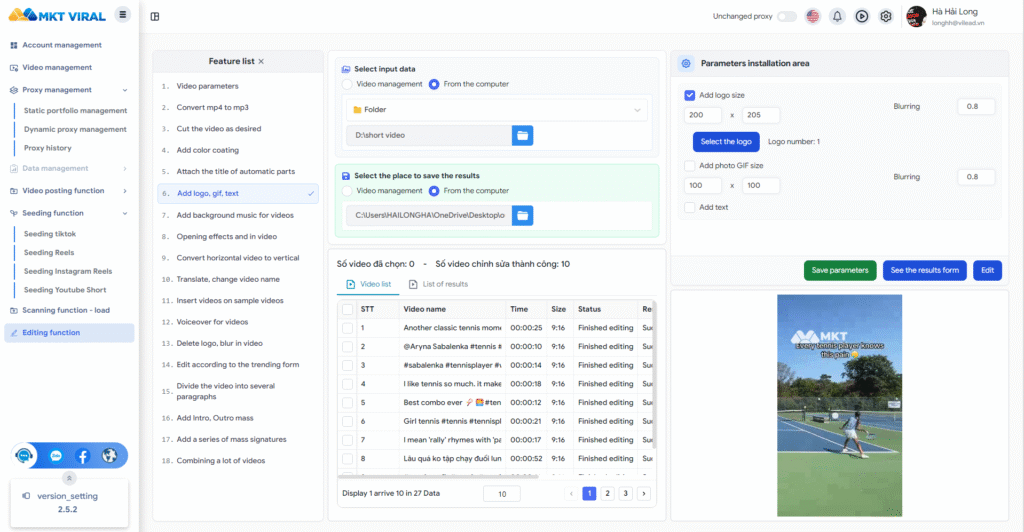Select Add background music for videos
This screenshot has height=532, width=1024.
tap(236, 215)
